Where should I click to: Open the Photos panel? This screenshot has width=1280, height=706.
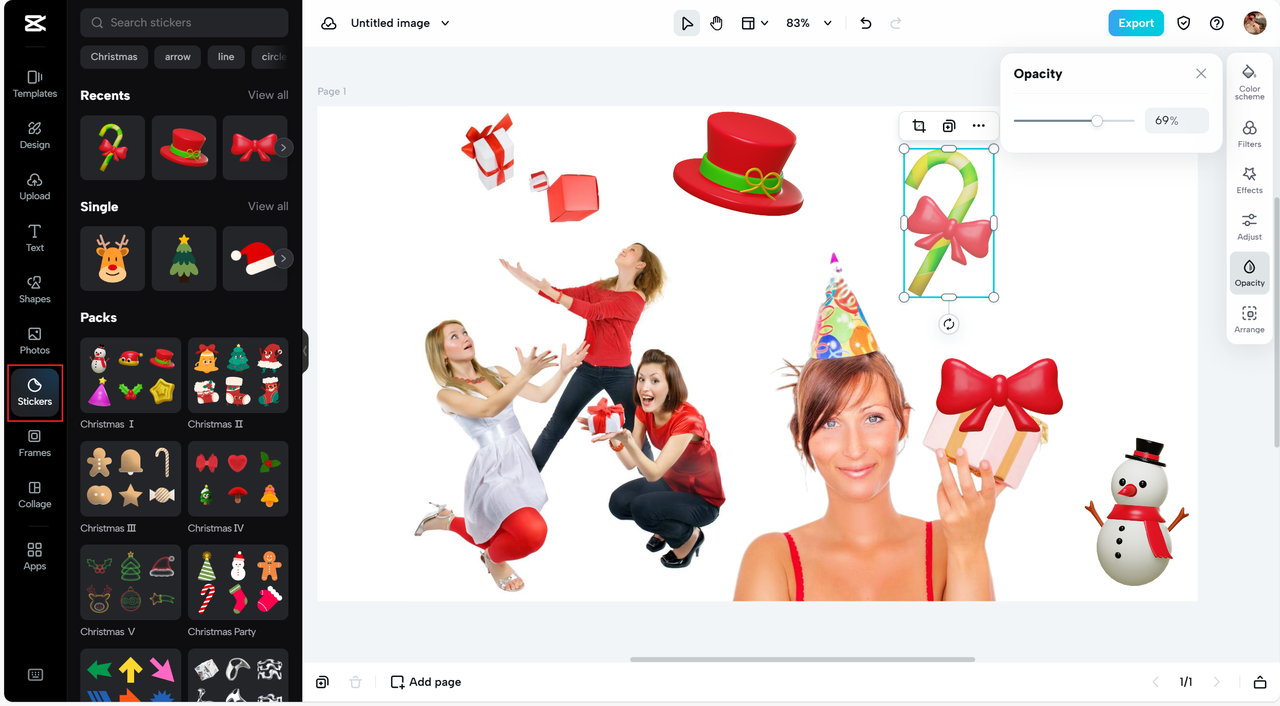[x=35, y=340]
